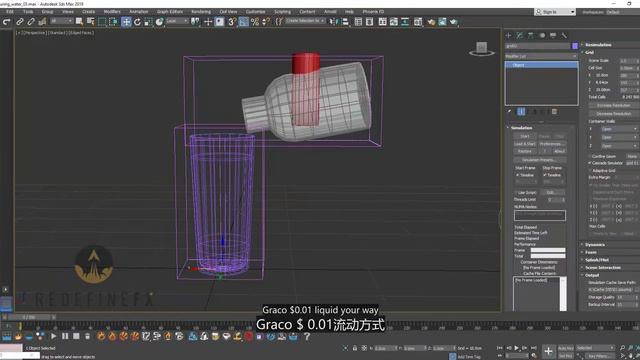
Task: Click the Play button in Phoenix FD toolbar
Action: pos(53,336)
